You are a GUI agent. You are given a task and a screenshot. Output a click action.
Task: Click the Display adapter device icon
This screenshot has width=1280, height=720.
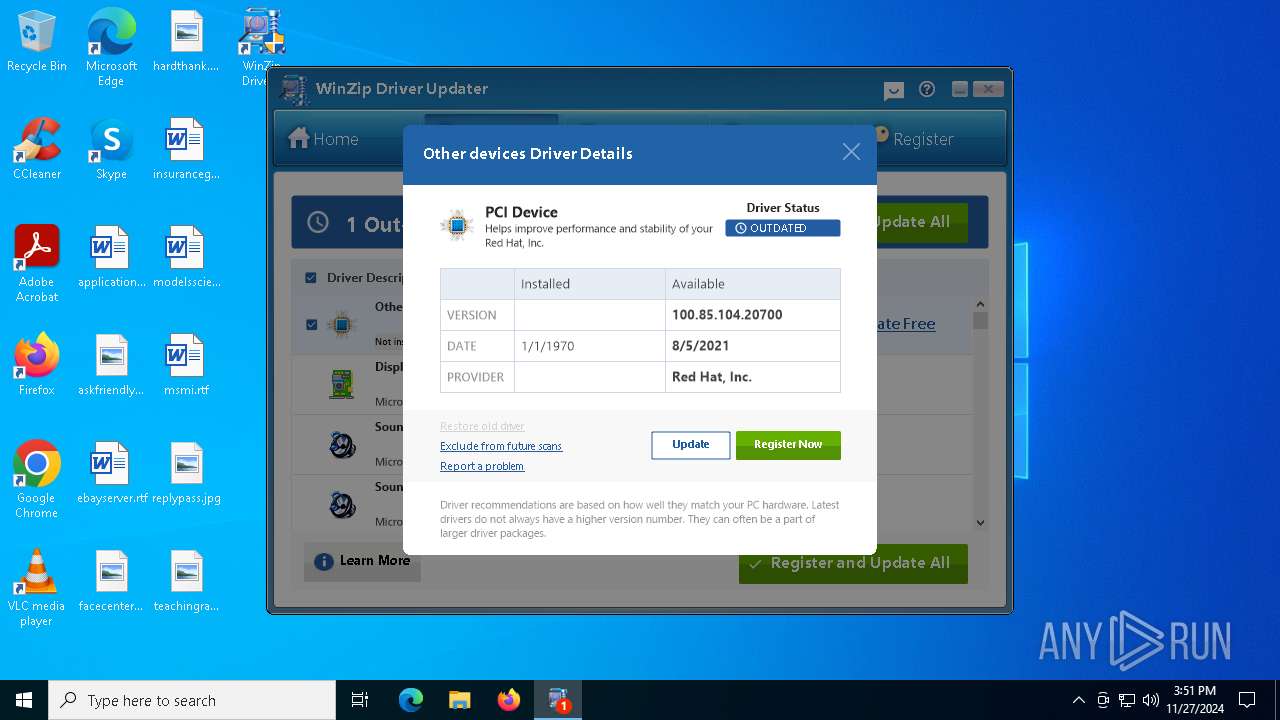click(342, 384)
